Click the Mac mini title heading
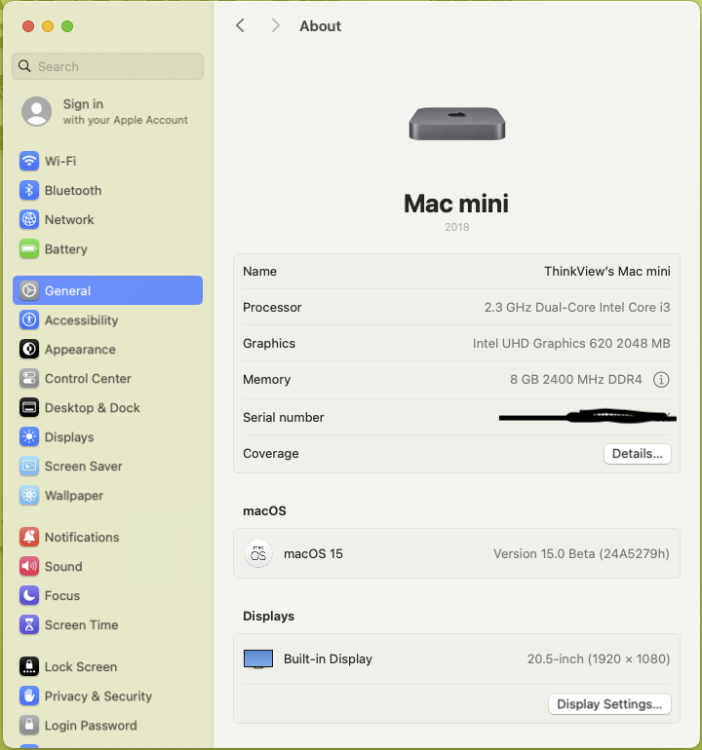 [x=456, y=203]
